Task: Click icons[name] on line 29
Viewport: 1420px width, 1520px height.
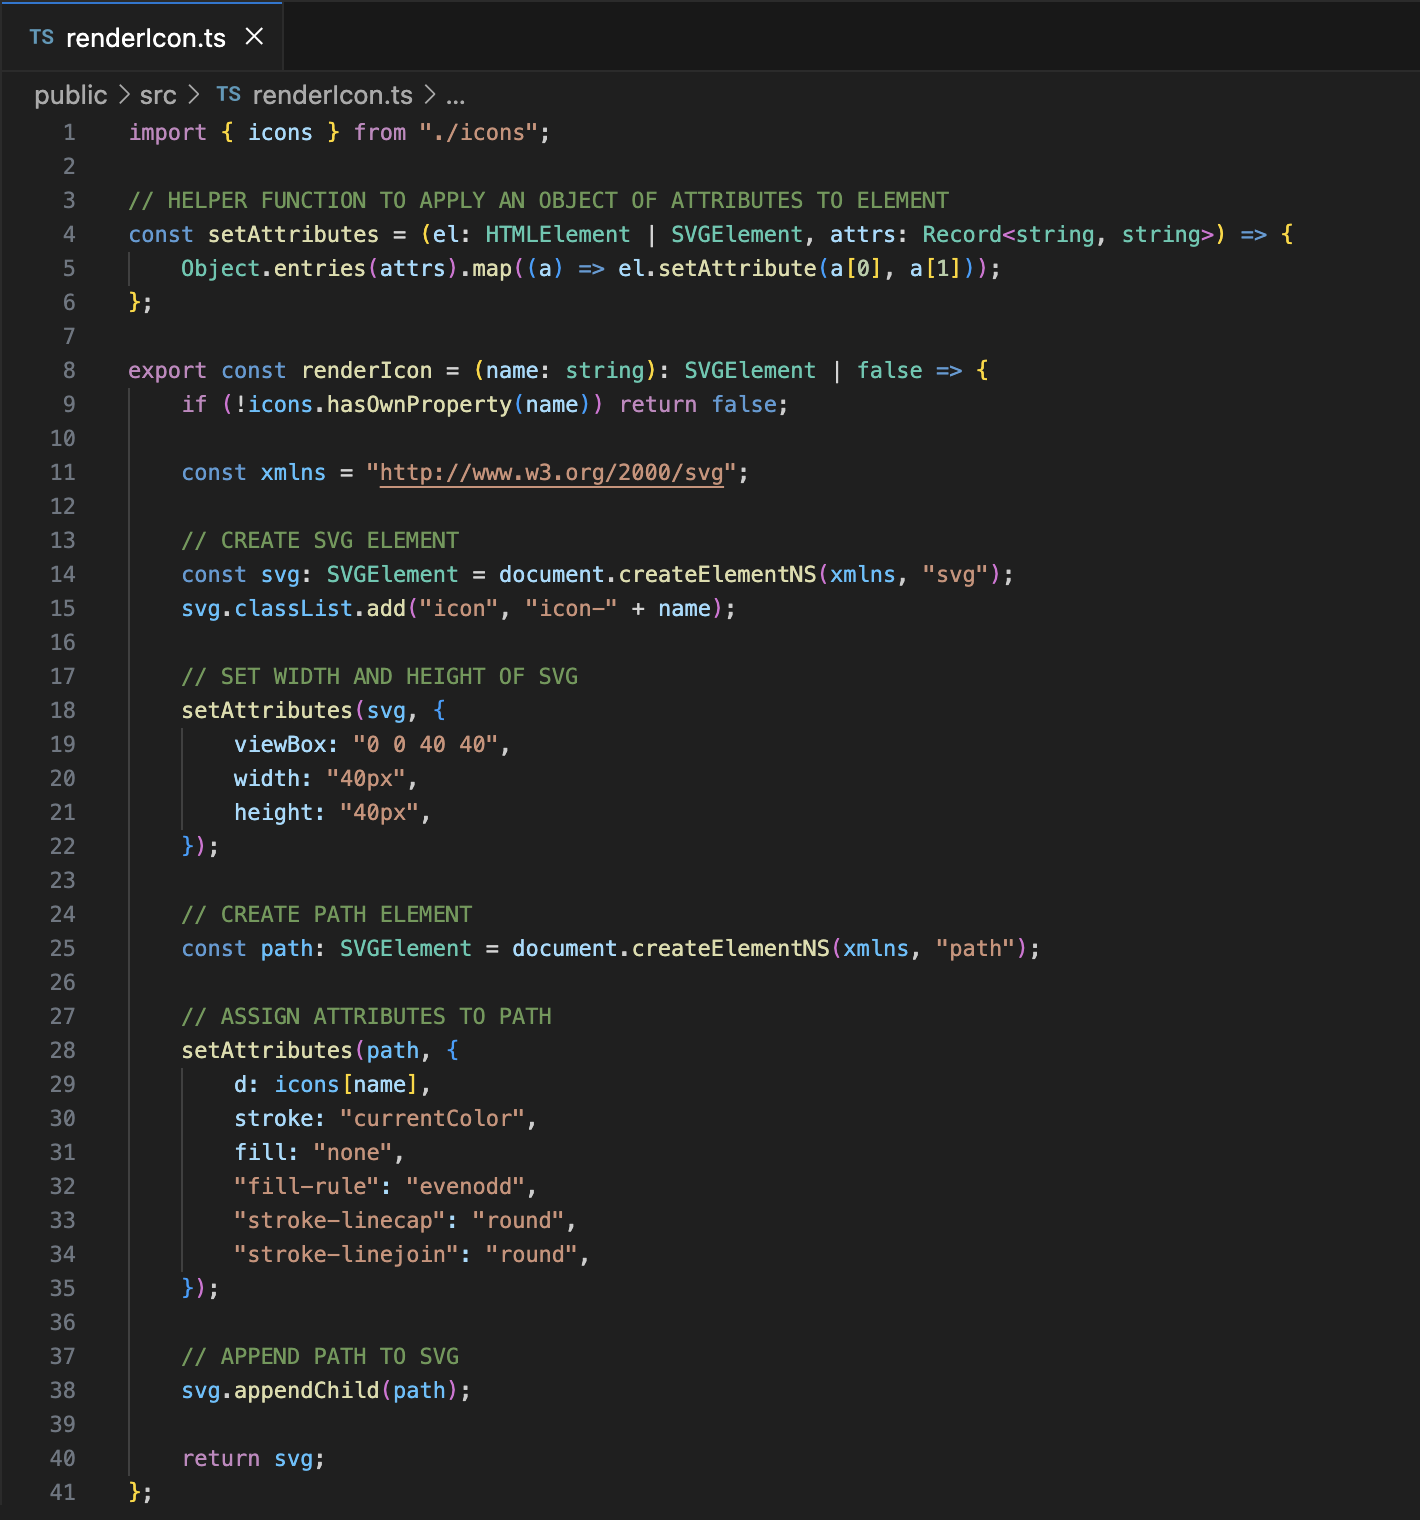Action: (x=346, y=1084)
